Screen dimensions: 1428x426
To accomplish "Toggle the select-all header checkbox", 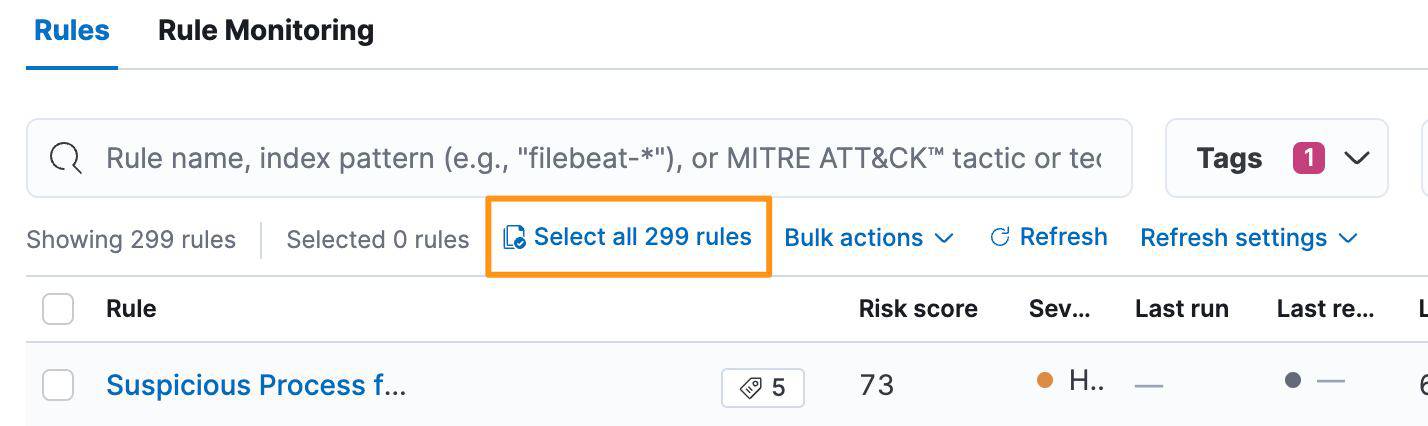I will coord(58,309).
